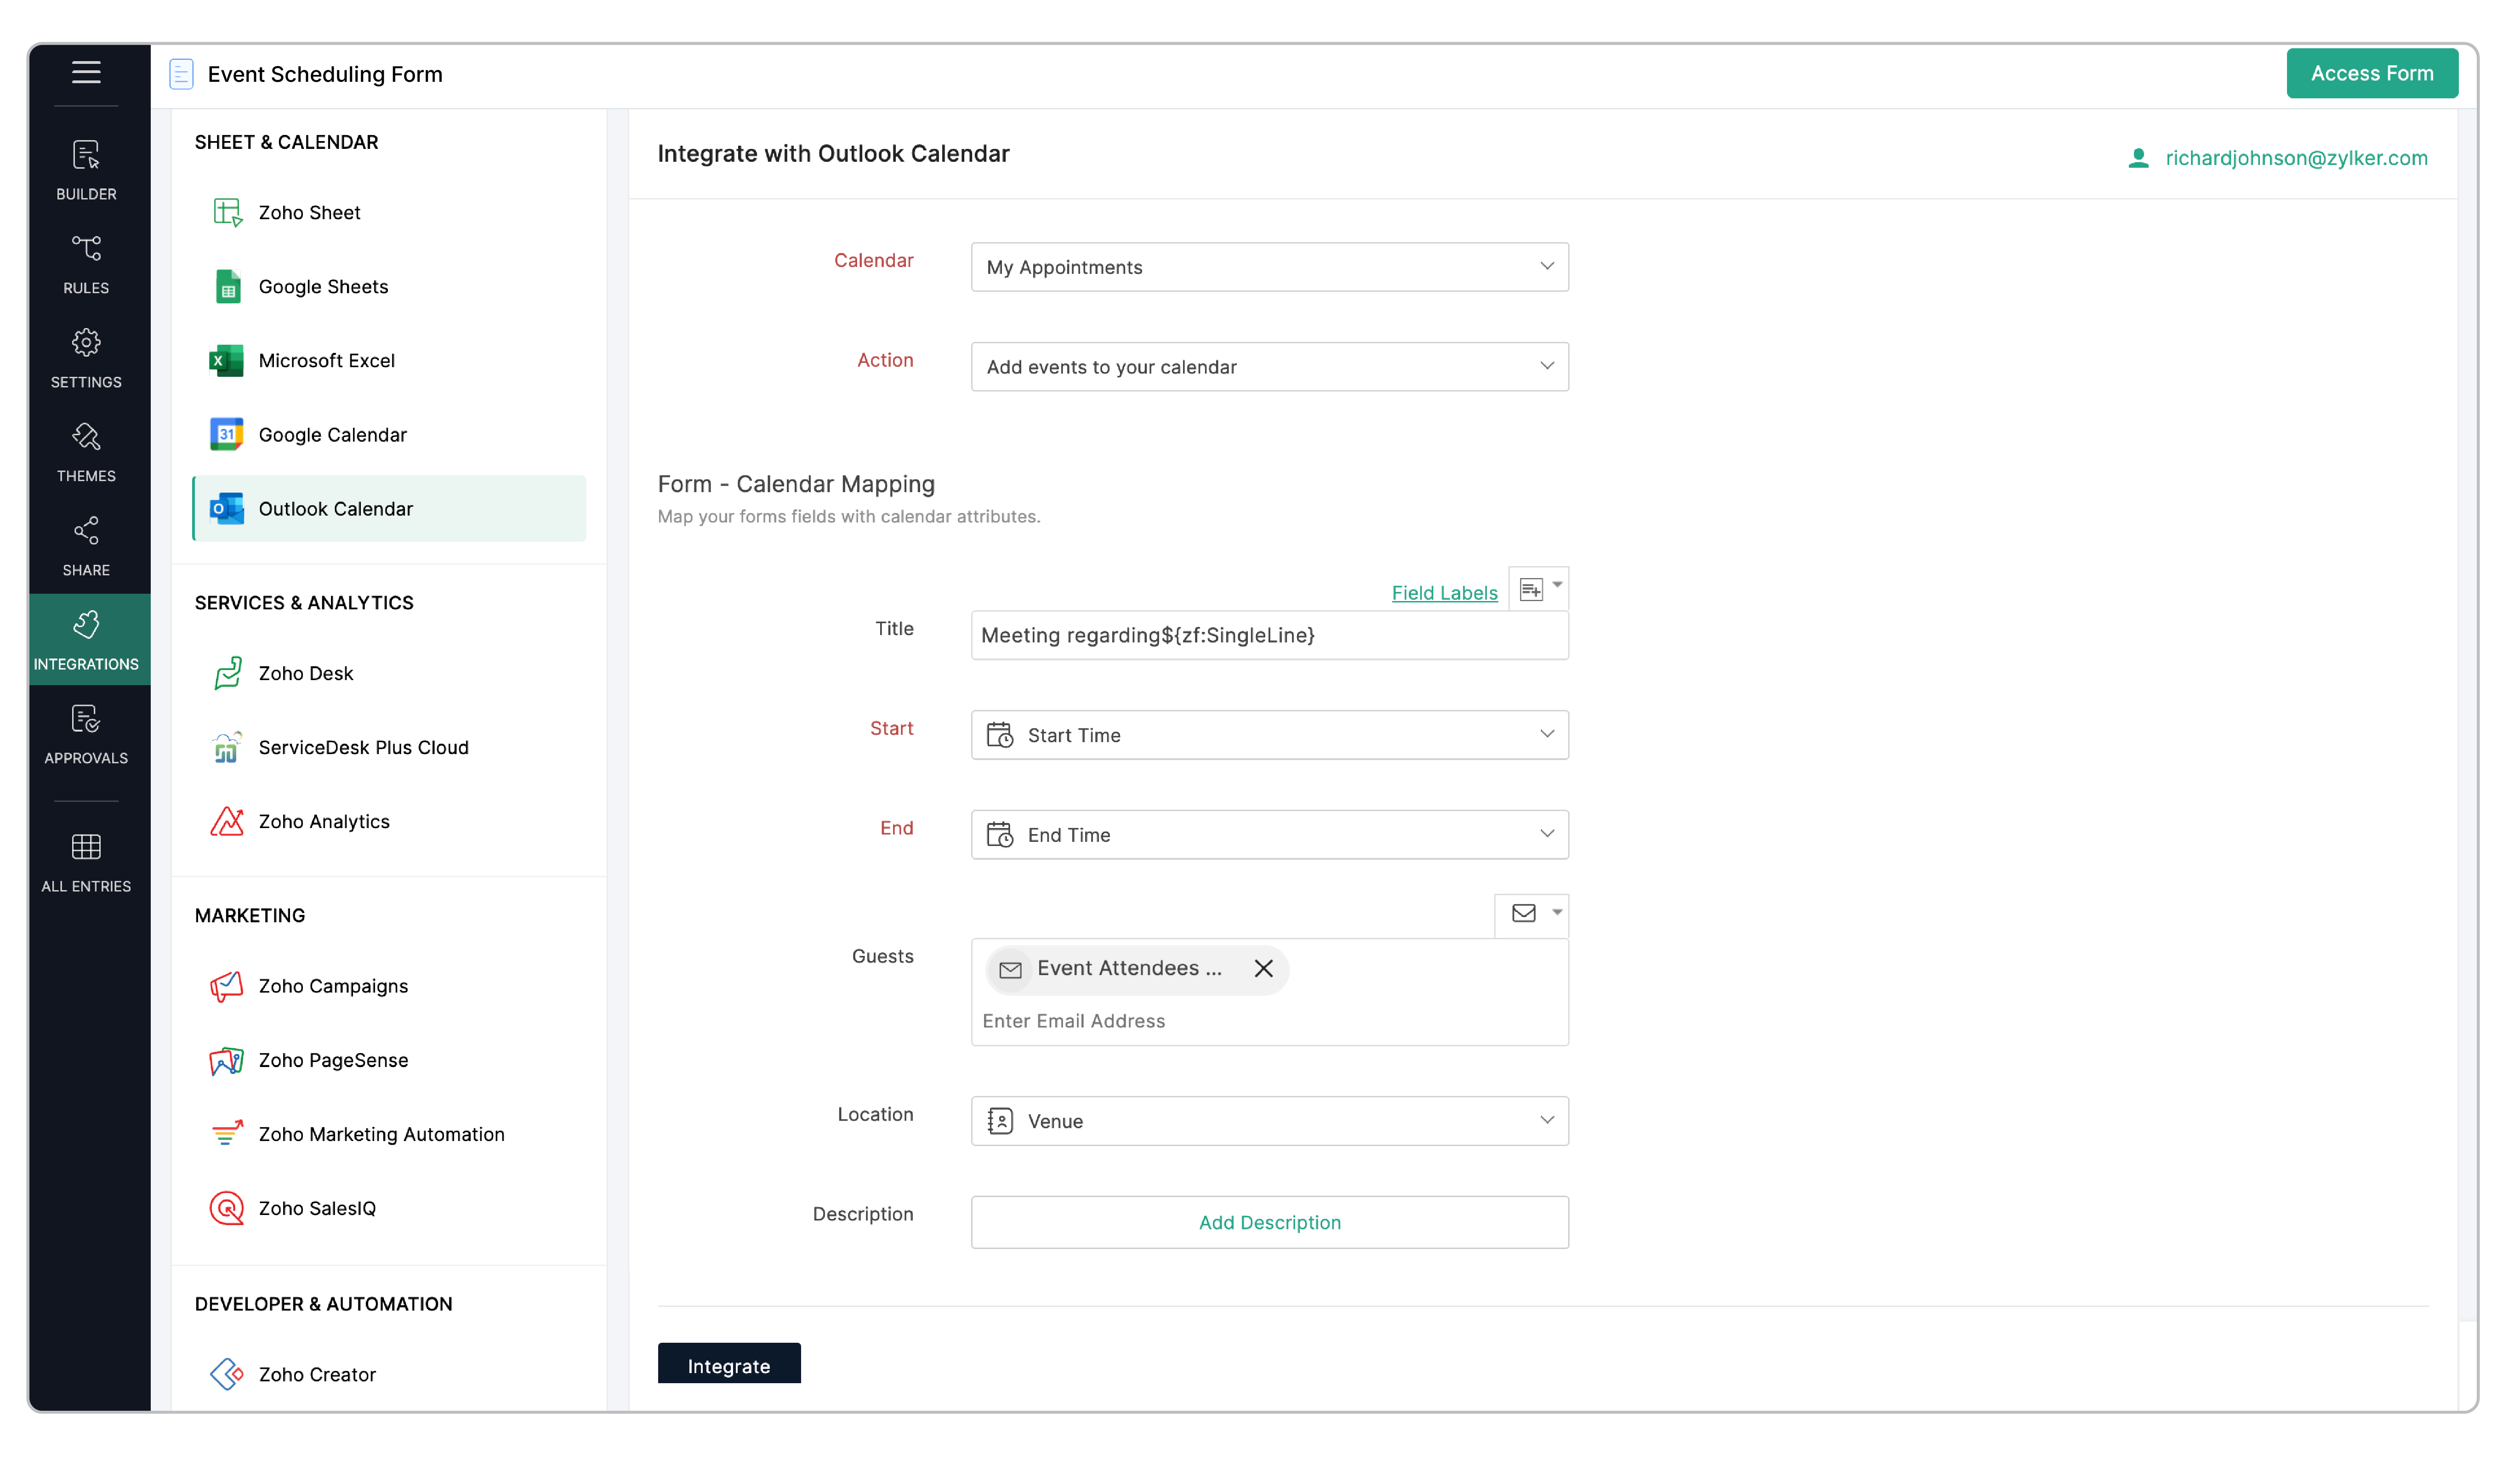Click the Integrate button
Screen dimensions: 2520x1459
tap(728, 1365)
